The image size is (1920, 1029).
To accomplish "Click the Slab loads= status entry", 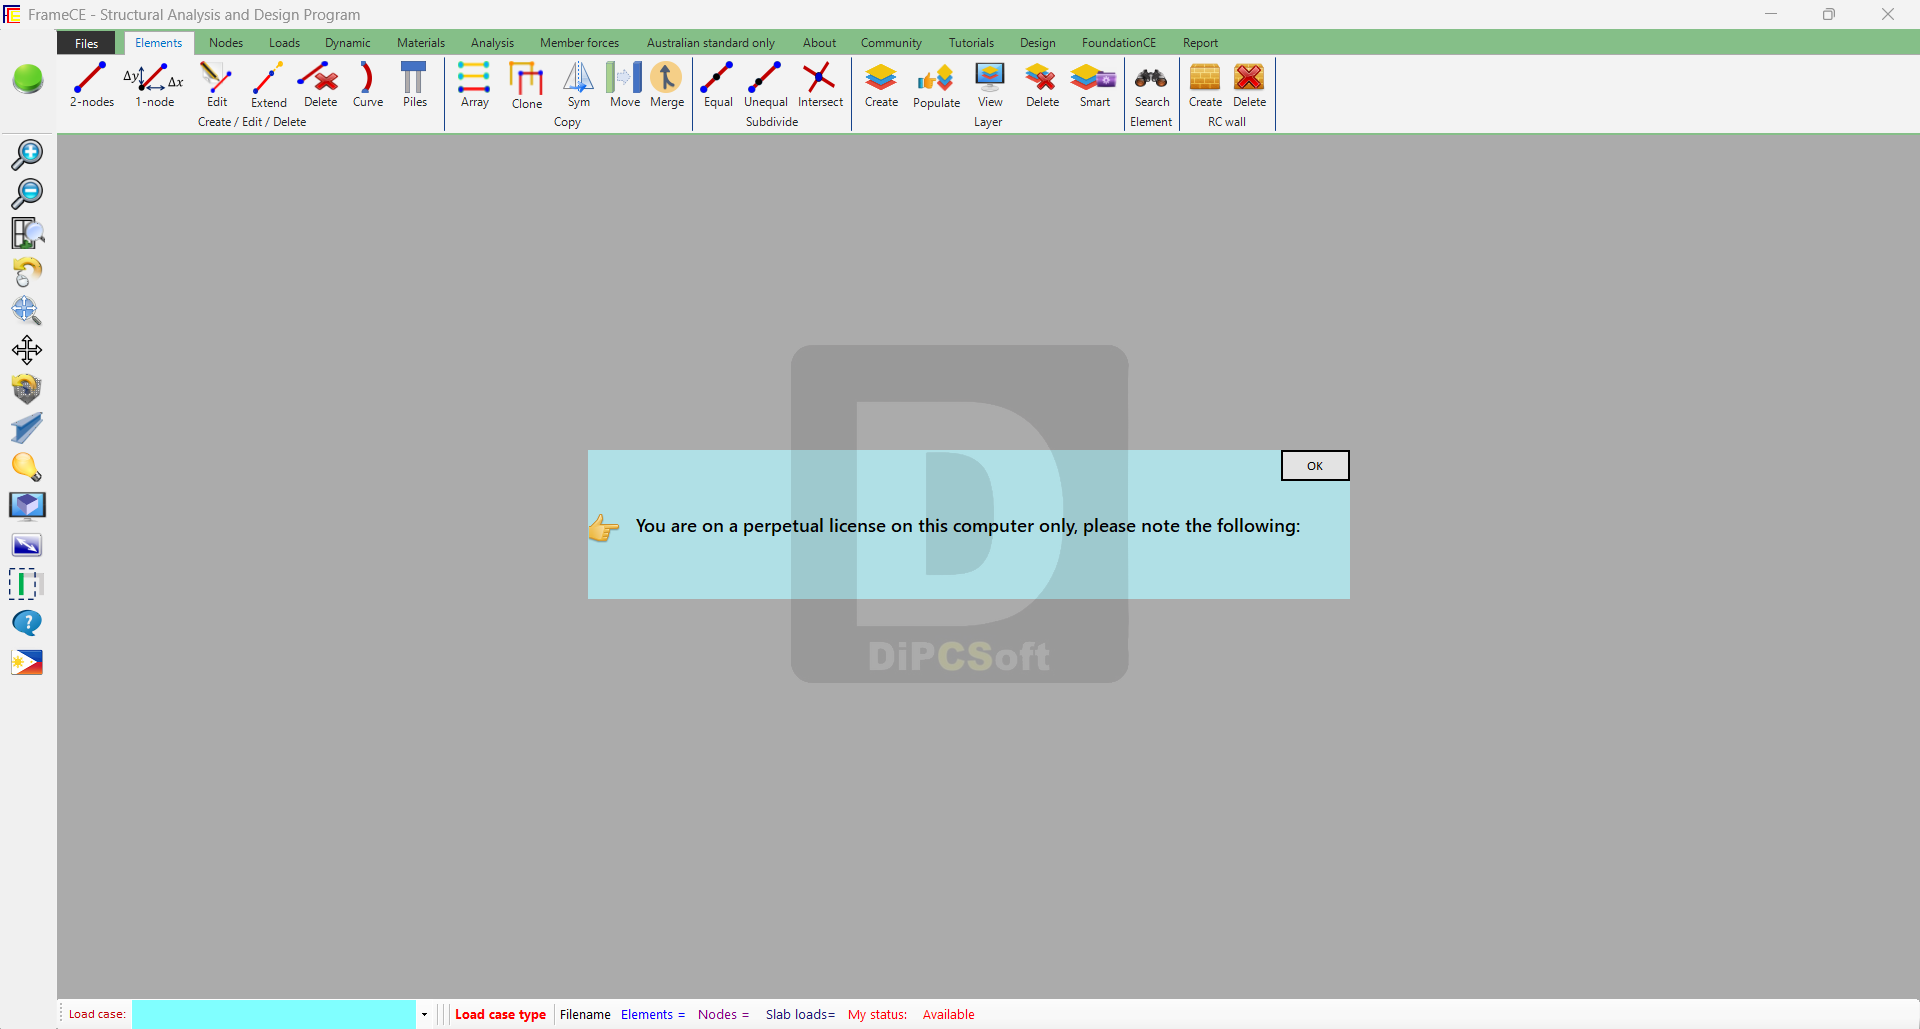I will point(800,1014).
